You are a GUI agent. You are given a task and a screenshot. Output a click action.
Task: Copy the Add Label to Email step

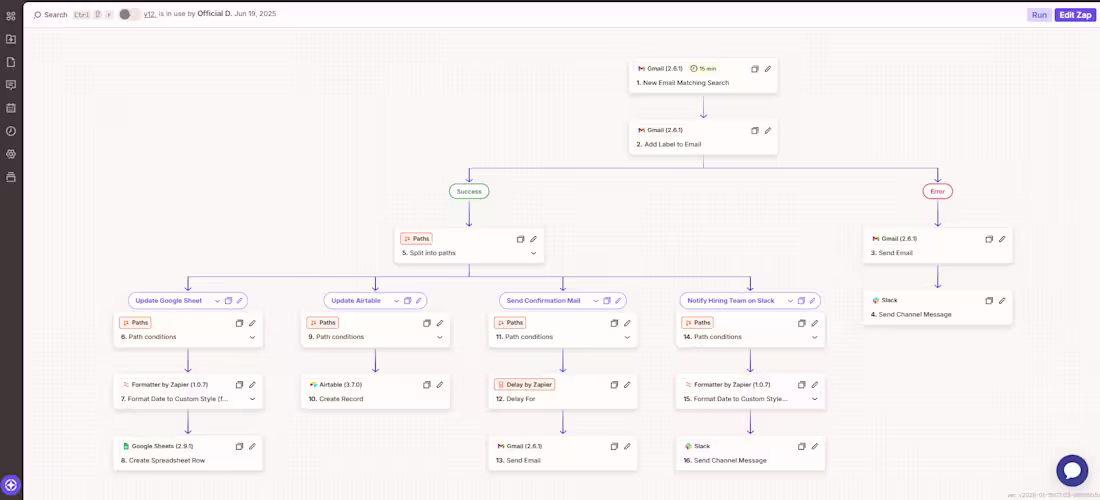[x=755, y=130]
